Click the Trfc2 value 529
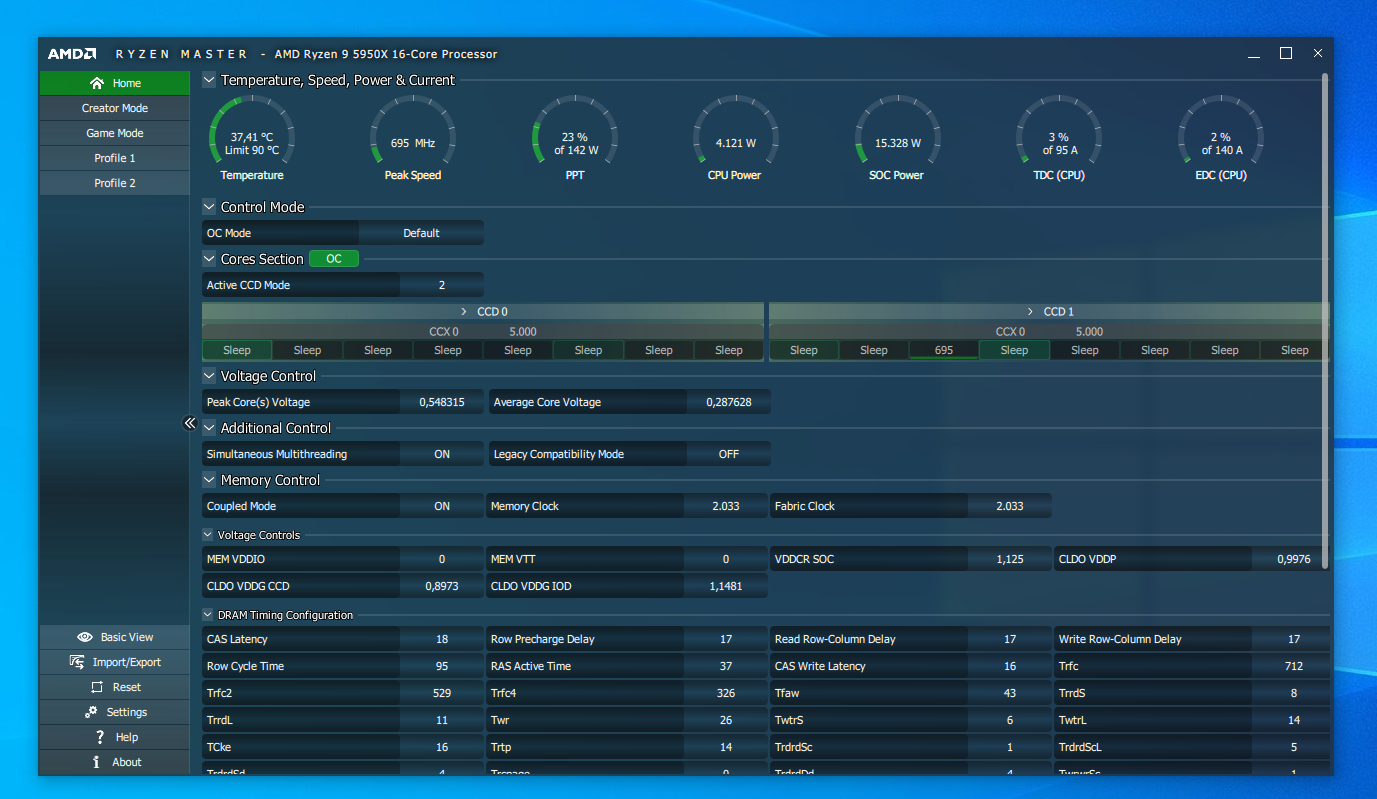 pyautogui.click(x=442, y=693)
